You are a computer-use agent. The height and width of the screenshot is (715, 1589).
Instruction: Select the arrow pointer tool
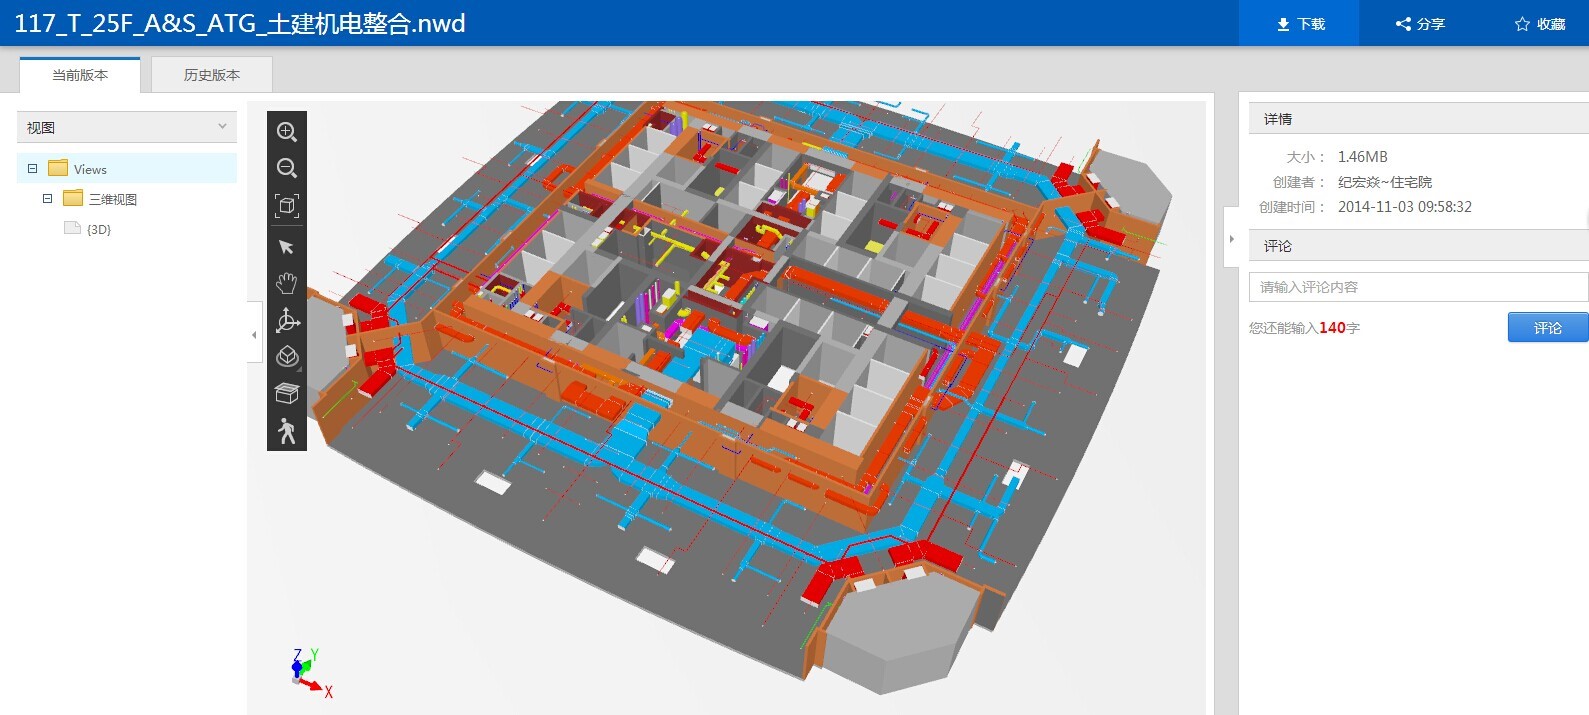[287, 247]
